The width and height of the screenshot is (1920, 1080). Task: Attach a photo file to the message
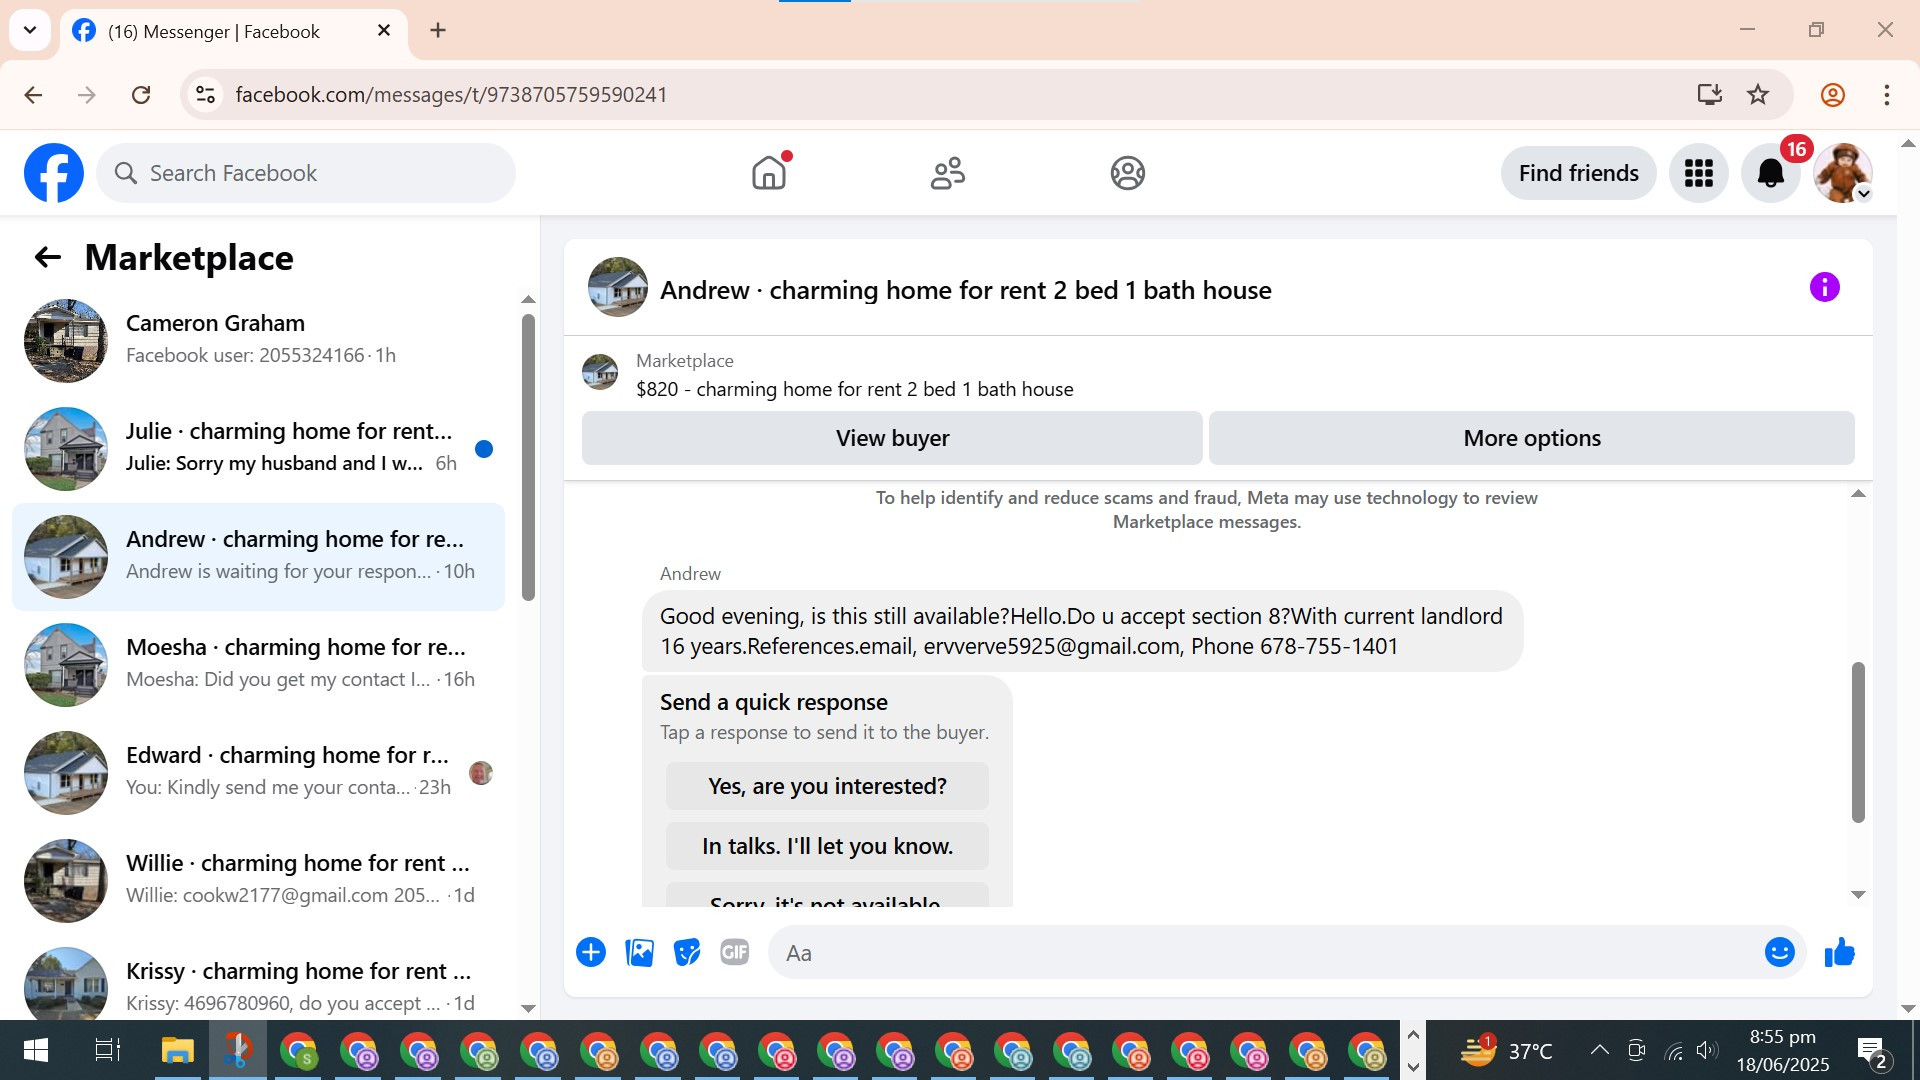pos(639,952)
